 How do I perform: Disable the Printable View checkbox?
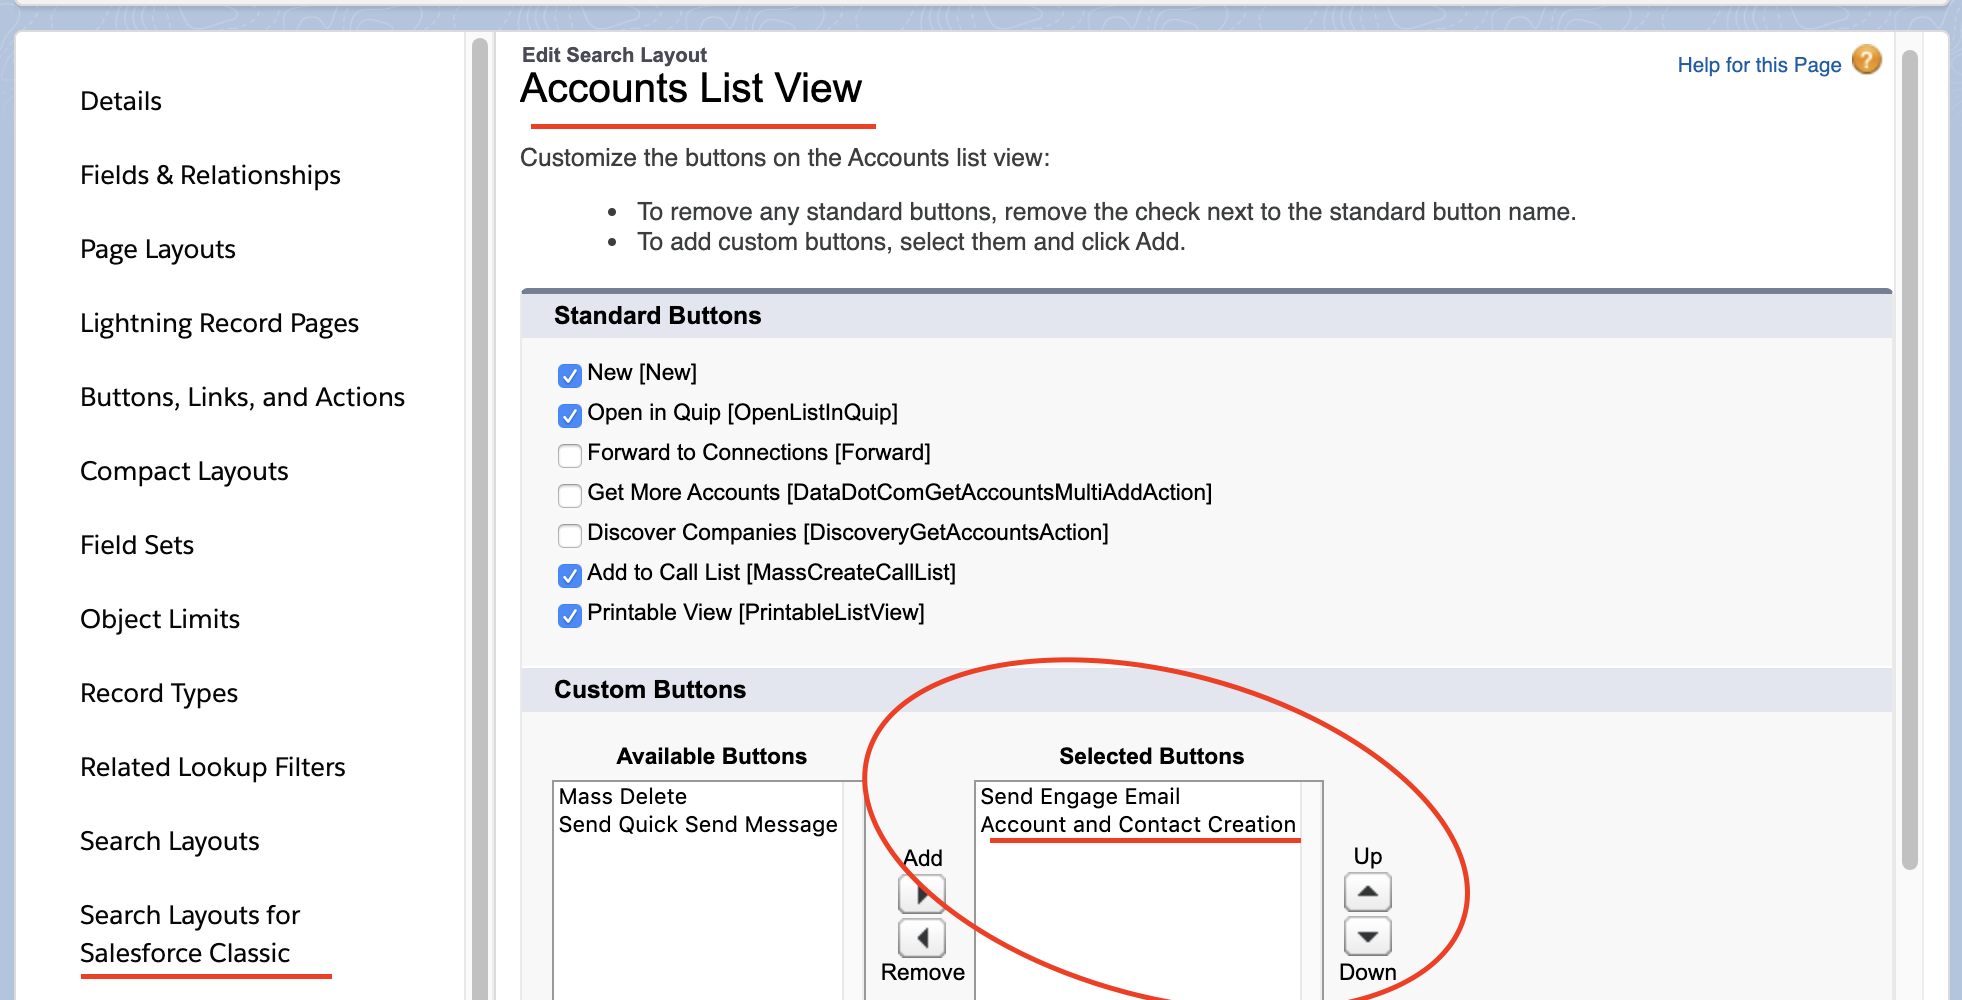tap(570, 615)
